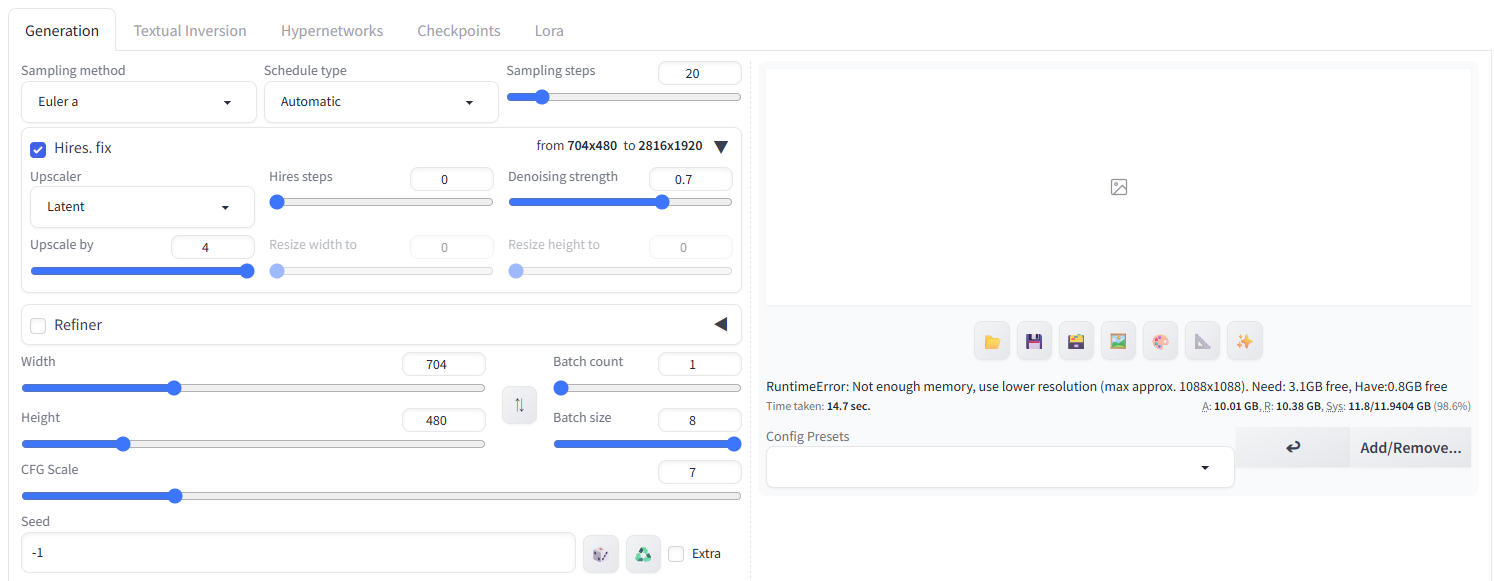1494x581 pixels.
Task: Open the Schedule type dropdown
Action: pyautogui.click(x=381, y=102)
